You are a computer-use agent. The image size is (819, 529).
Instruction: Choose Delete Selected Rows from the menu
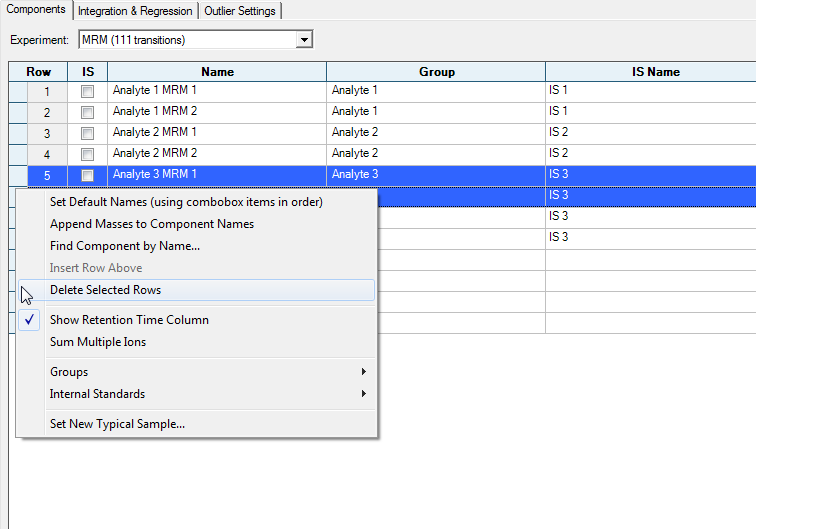coord(105,290)
